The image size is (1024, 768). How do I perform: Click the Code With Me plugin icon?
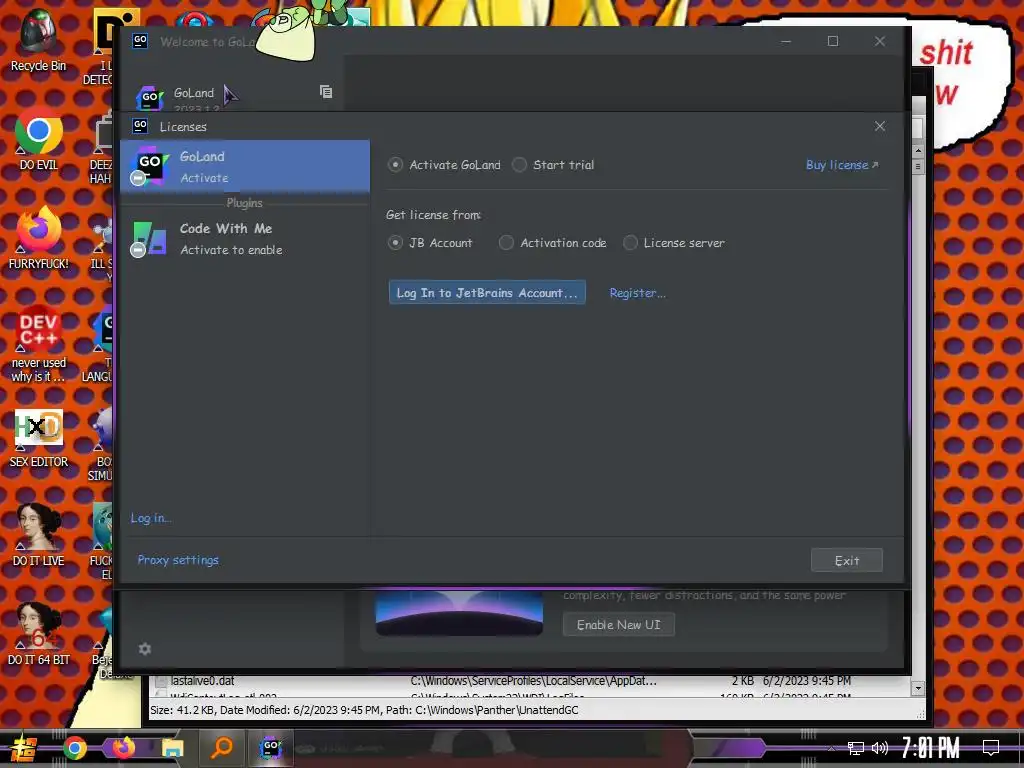coord(150,238)
